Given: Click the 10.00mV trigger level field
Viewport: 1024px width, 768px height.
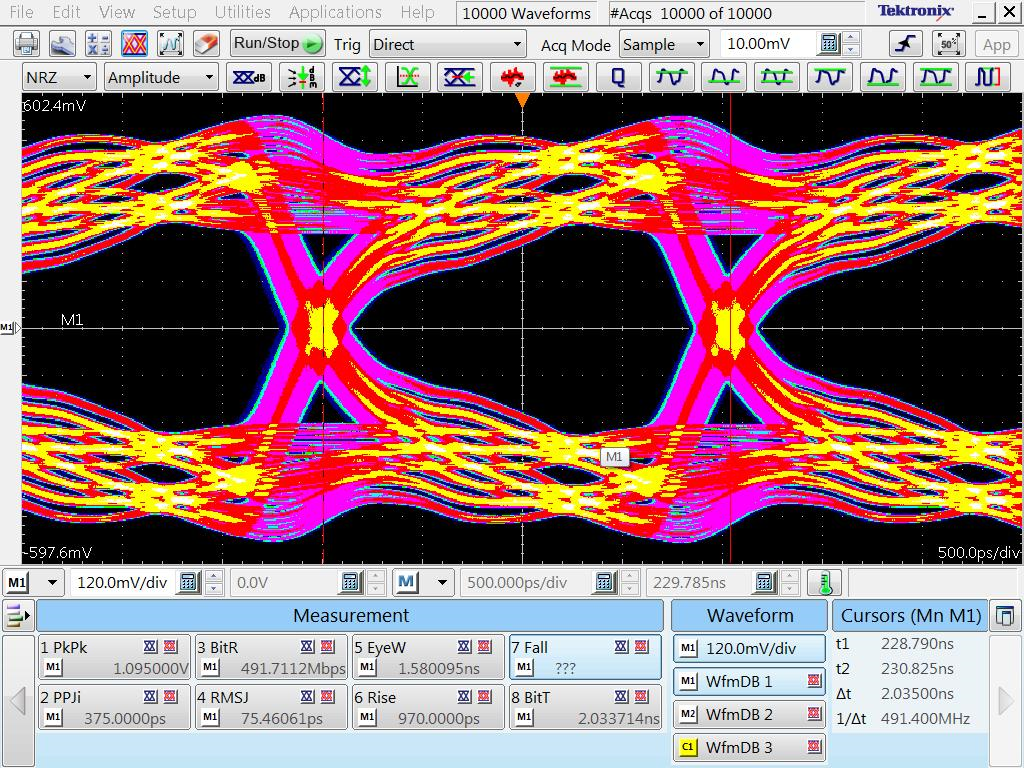Looking at the screenshot, I should pyautogui.click(x=769, y=44).
